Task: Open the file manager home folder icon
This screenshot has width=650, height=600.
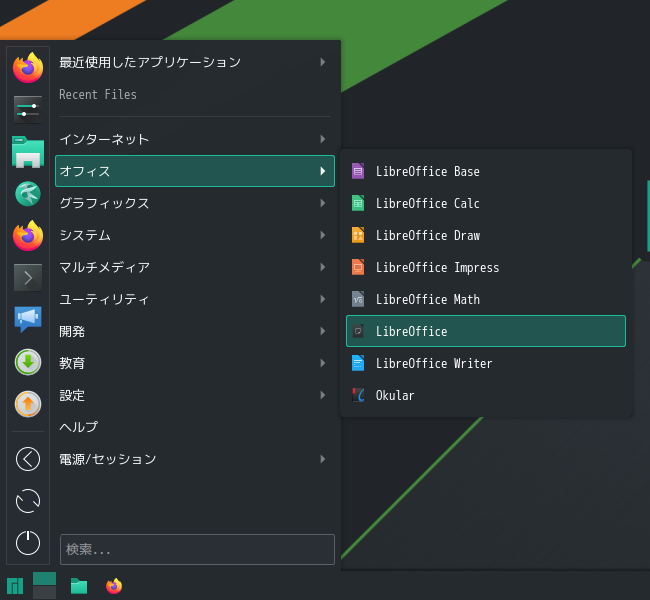Action: coord(28,152)
